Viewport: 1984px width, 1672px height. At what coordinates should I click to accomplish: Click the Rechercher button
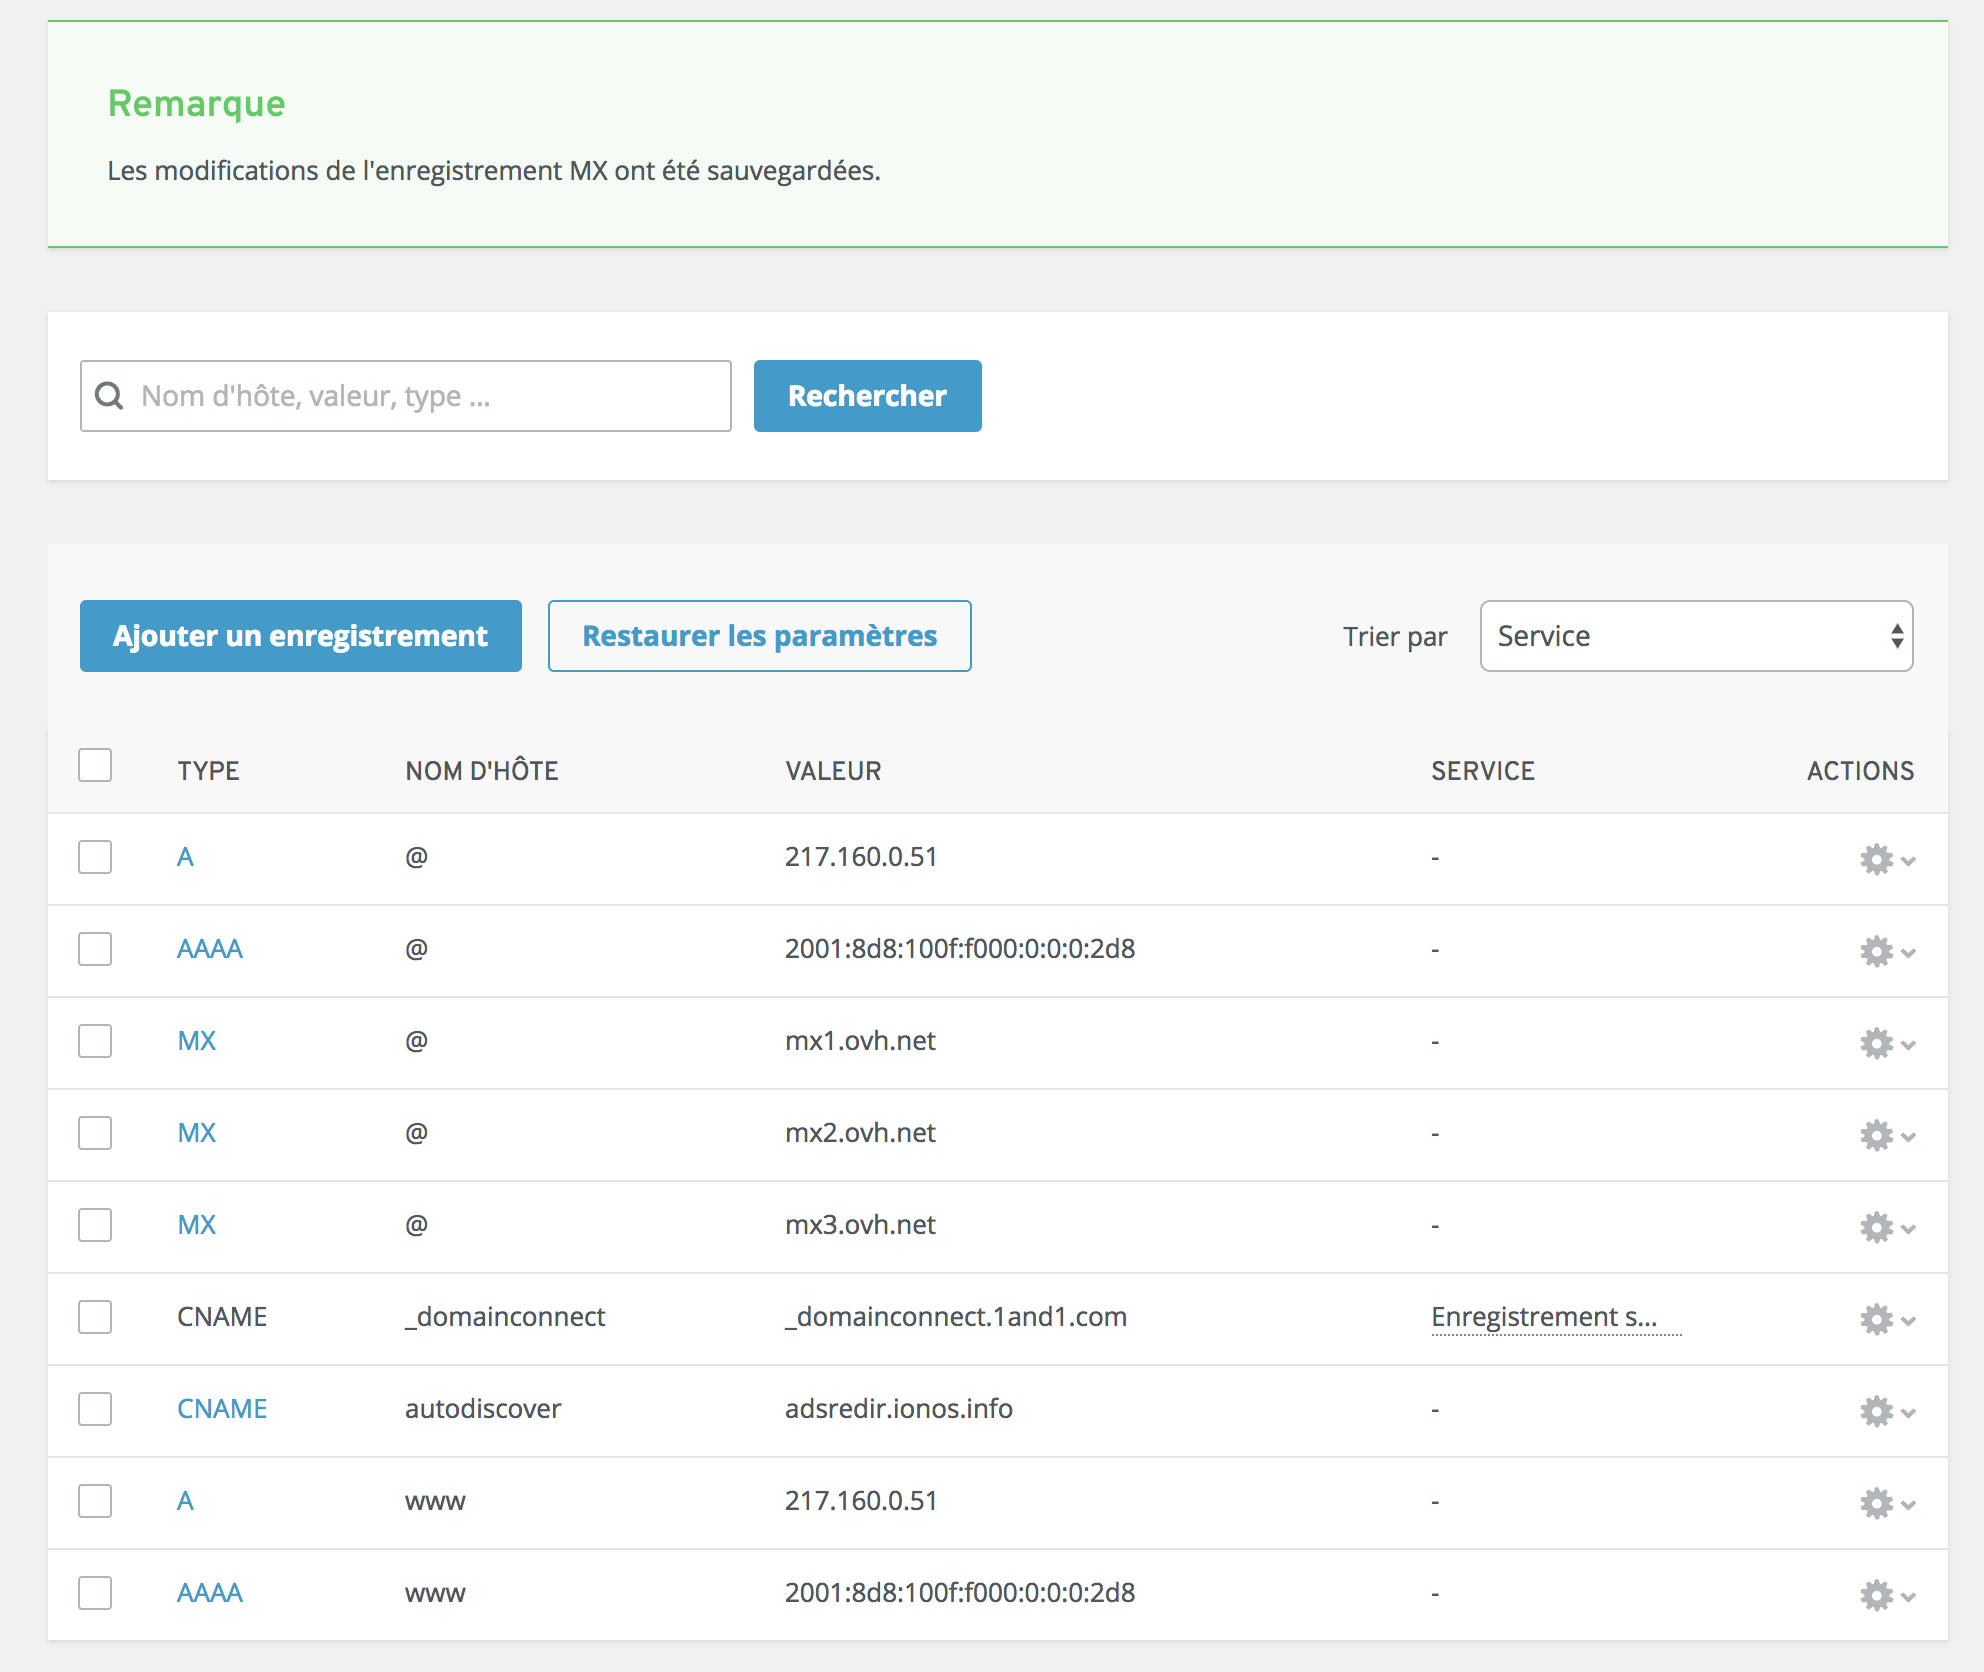tap(867, 396)
